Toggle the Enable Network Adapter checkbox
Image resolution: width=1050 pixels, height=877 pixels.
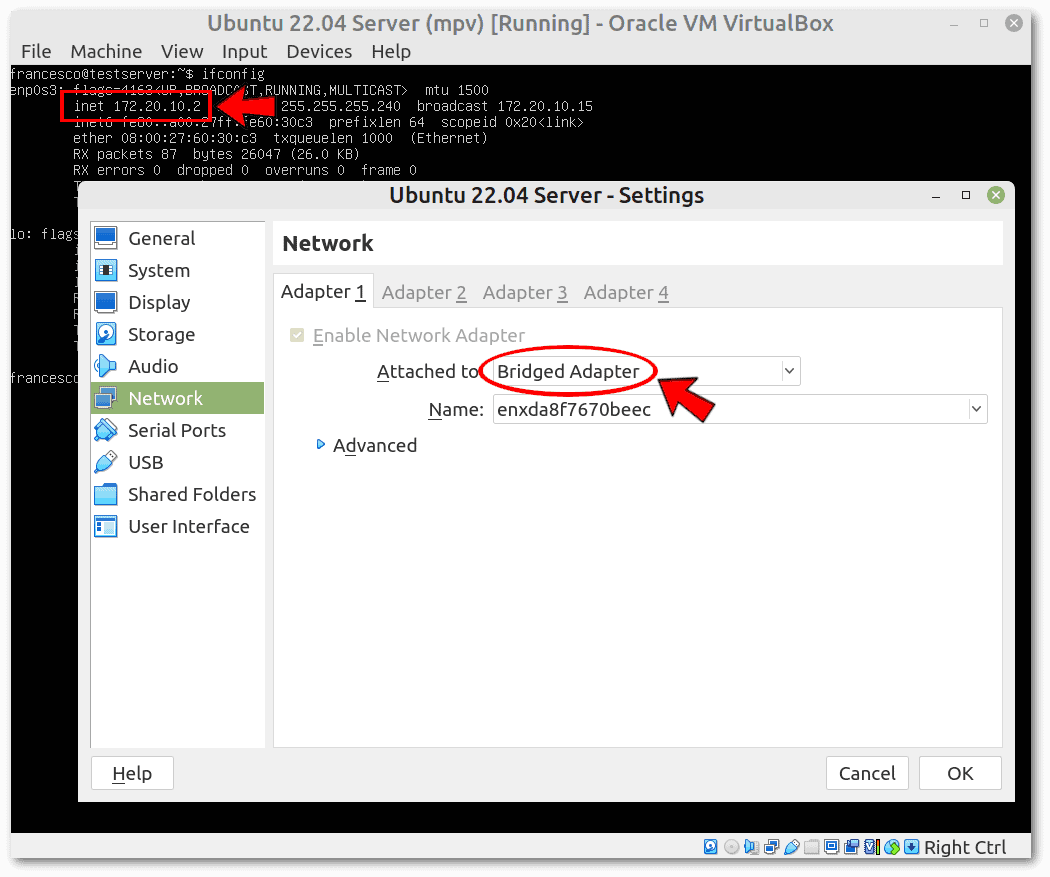(297, 335)
